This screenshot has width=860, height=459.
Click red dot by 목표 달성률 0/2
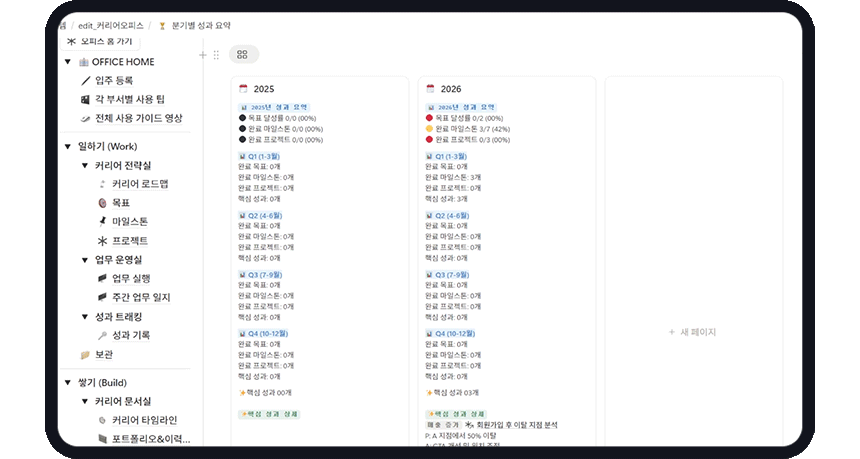tap(429, 118)
